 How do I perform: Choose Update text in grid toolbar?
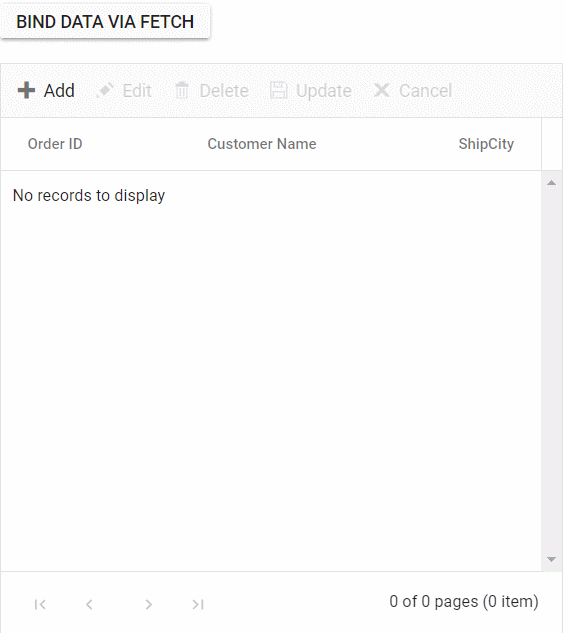point(324,91)
